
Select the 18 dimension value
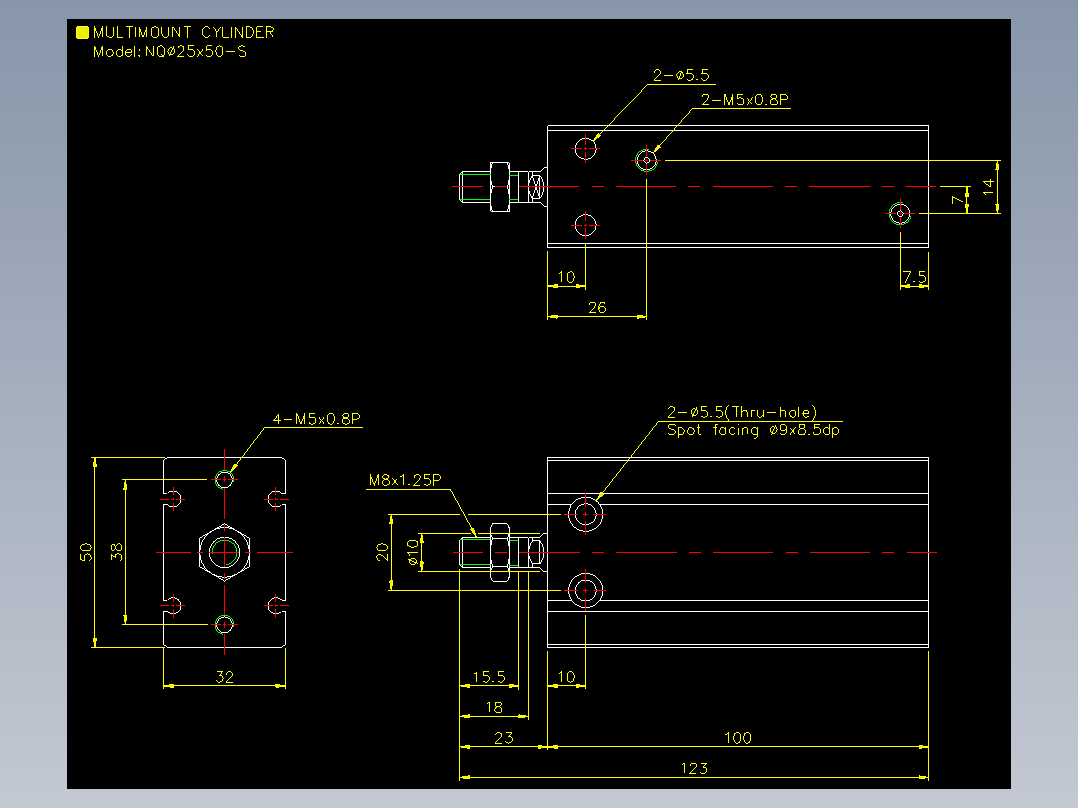point(494,707)
